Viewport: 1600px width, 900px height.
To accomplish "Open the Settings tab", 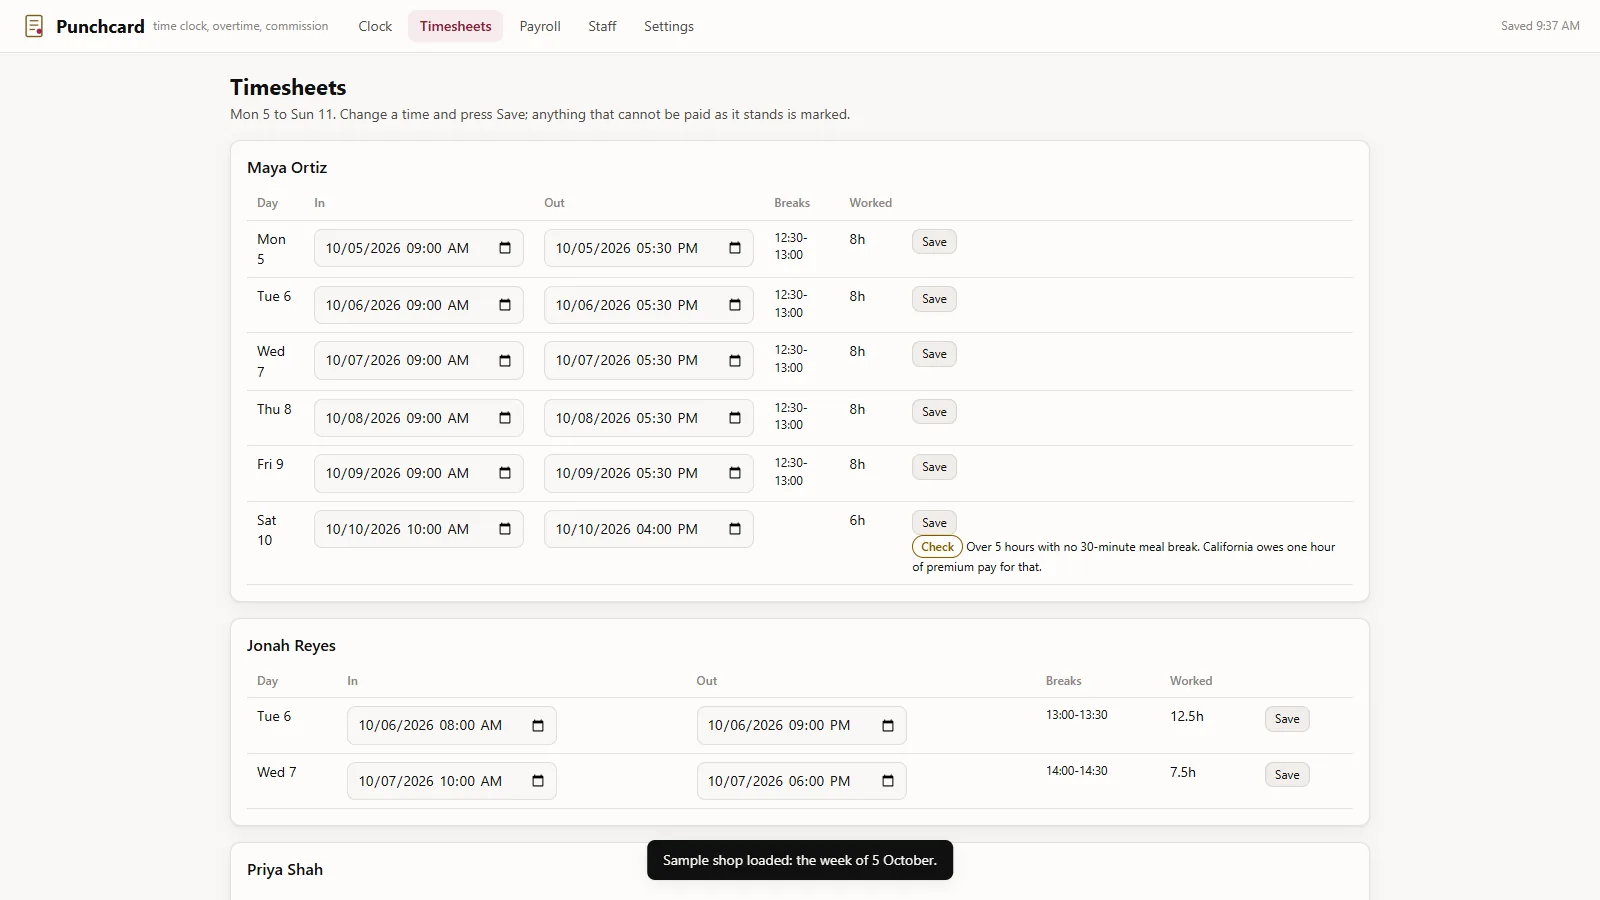I will point(669,26).
